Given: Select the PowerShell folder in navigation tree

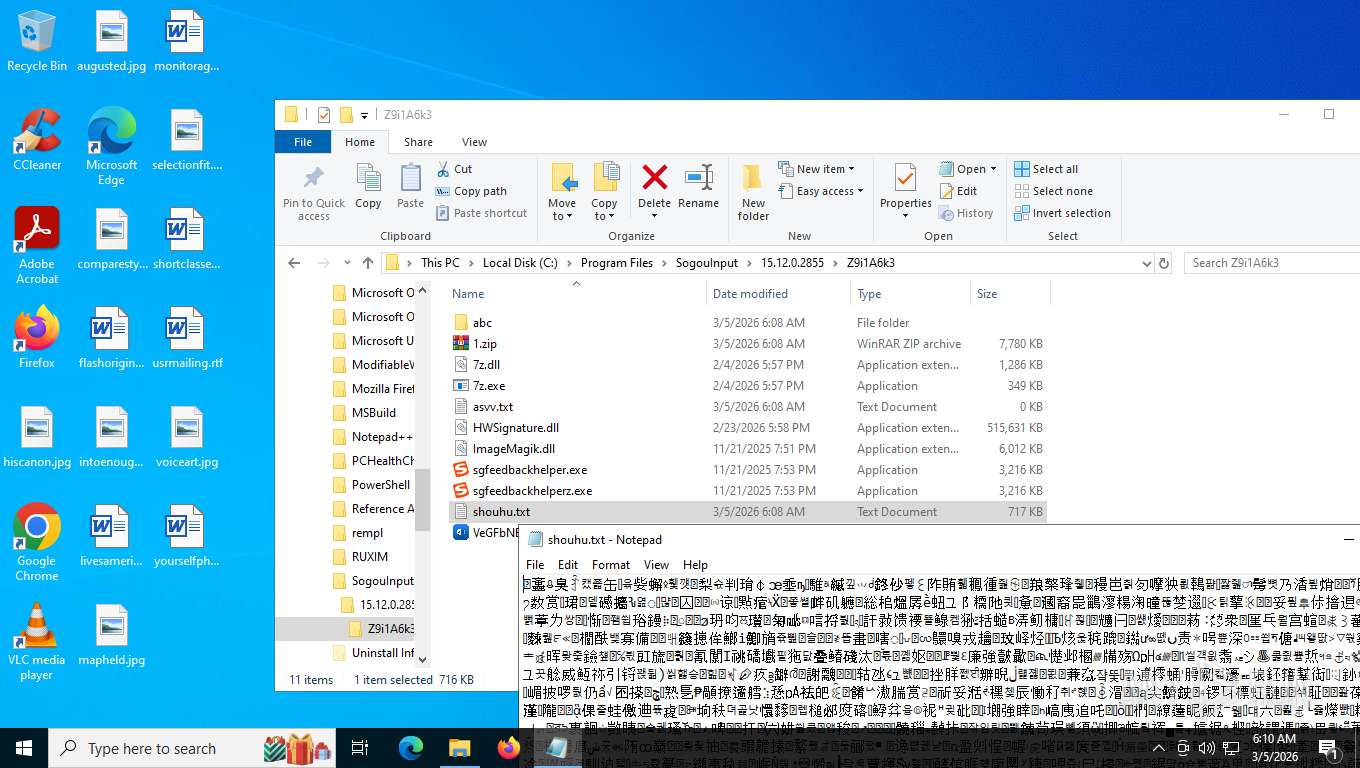Looking at the screenshot, I should point(372,485).
